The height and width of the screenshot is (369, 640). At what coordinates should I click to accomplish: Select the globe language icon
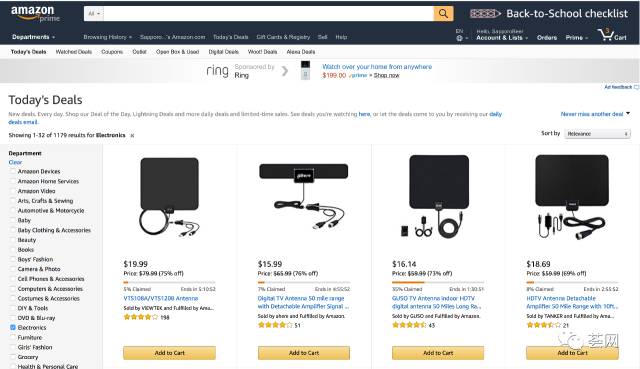pos(460,38)
